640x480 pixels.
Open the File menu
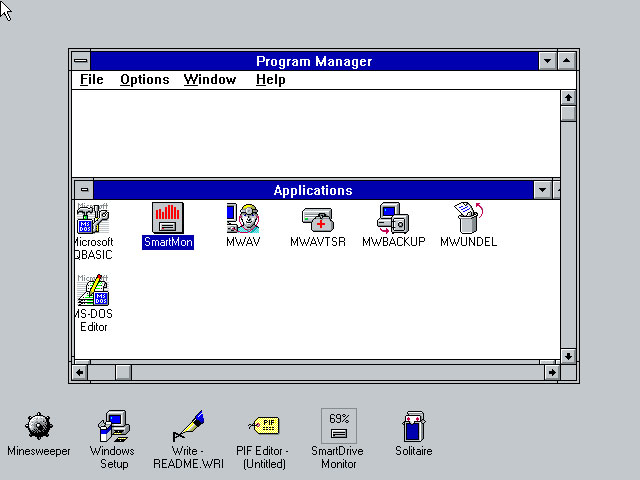[x=92, y=80]
